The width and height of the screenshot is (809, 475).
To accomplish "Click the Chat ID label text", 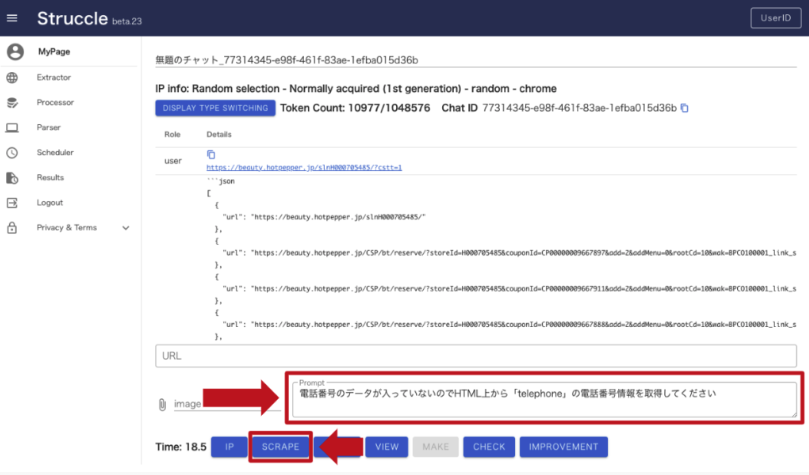I will click(x=459, y=108).
